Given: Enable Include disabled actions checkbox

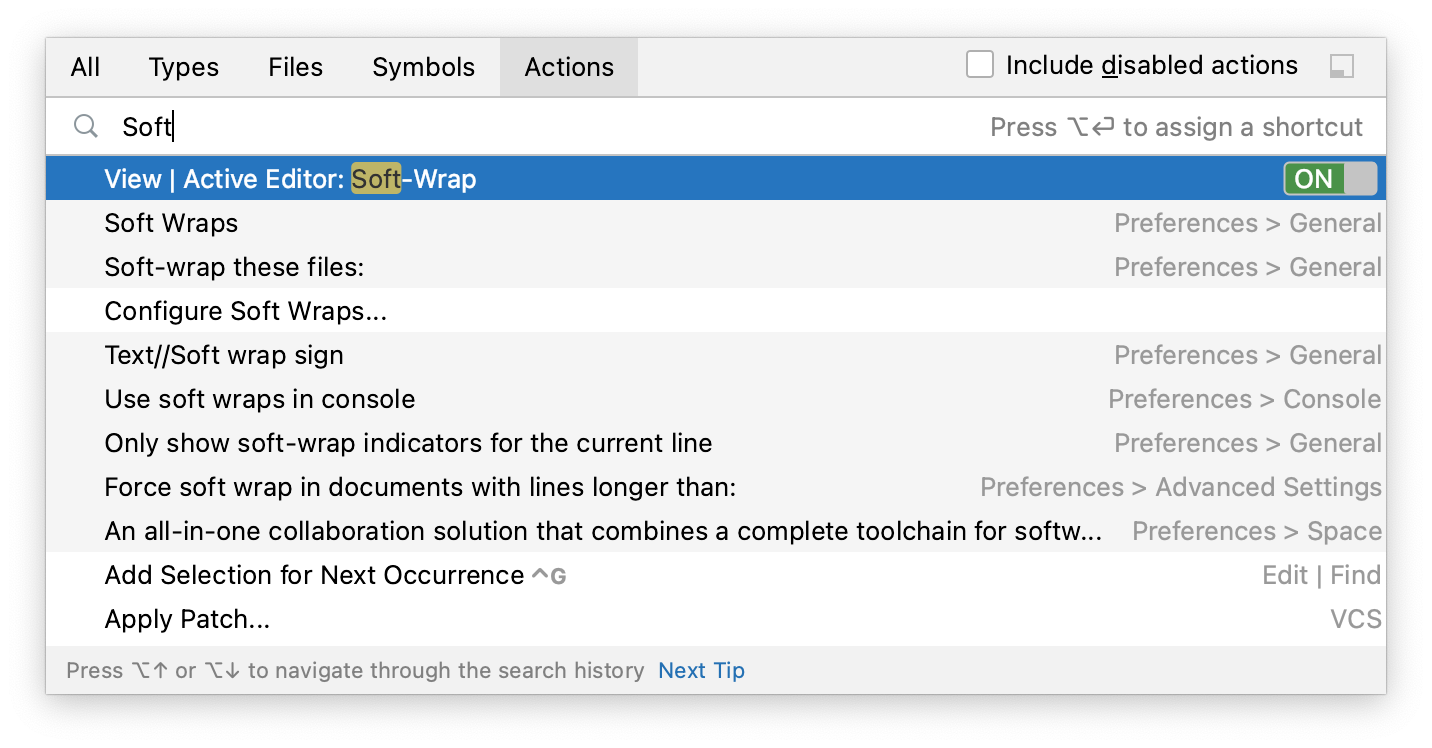Looking at the screenshot, I should [x=980, y=66].
